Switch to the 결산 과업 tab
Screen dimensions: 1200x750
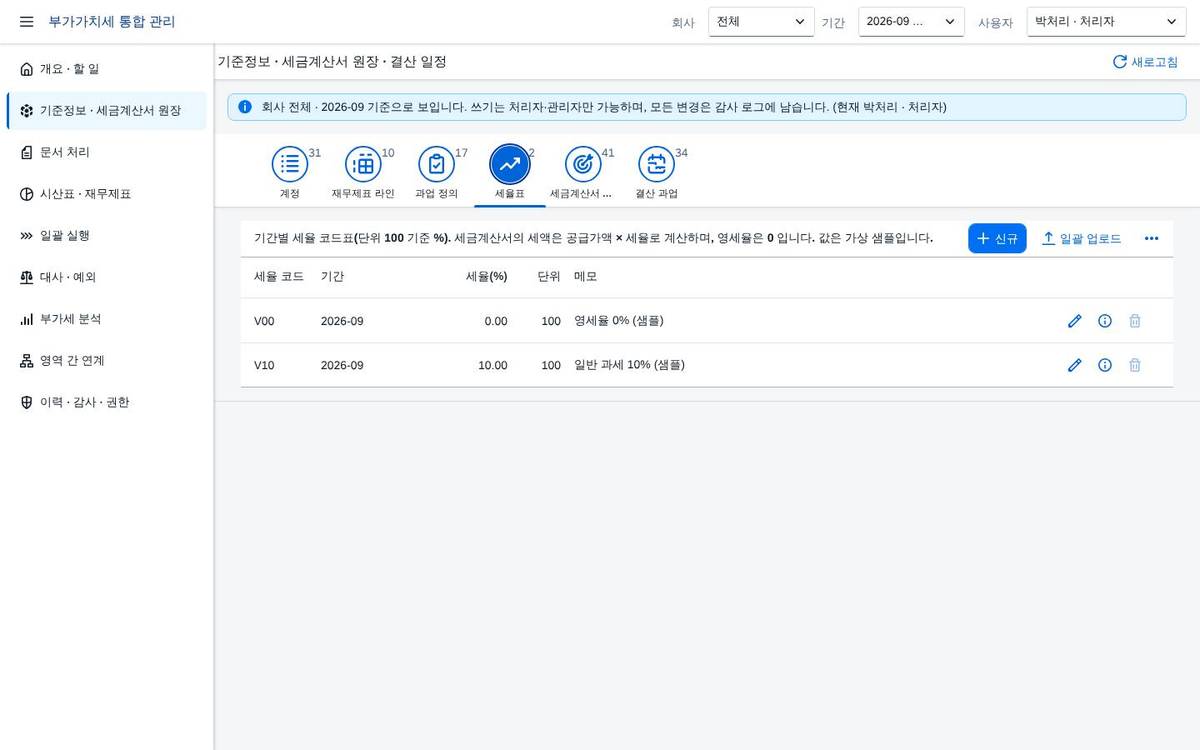pyautogui.click(x=656, y=173)
